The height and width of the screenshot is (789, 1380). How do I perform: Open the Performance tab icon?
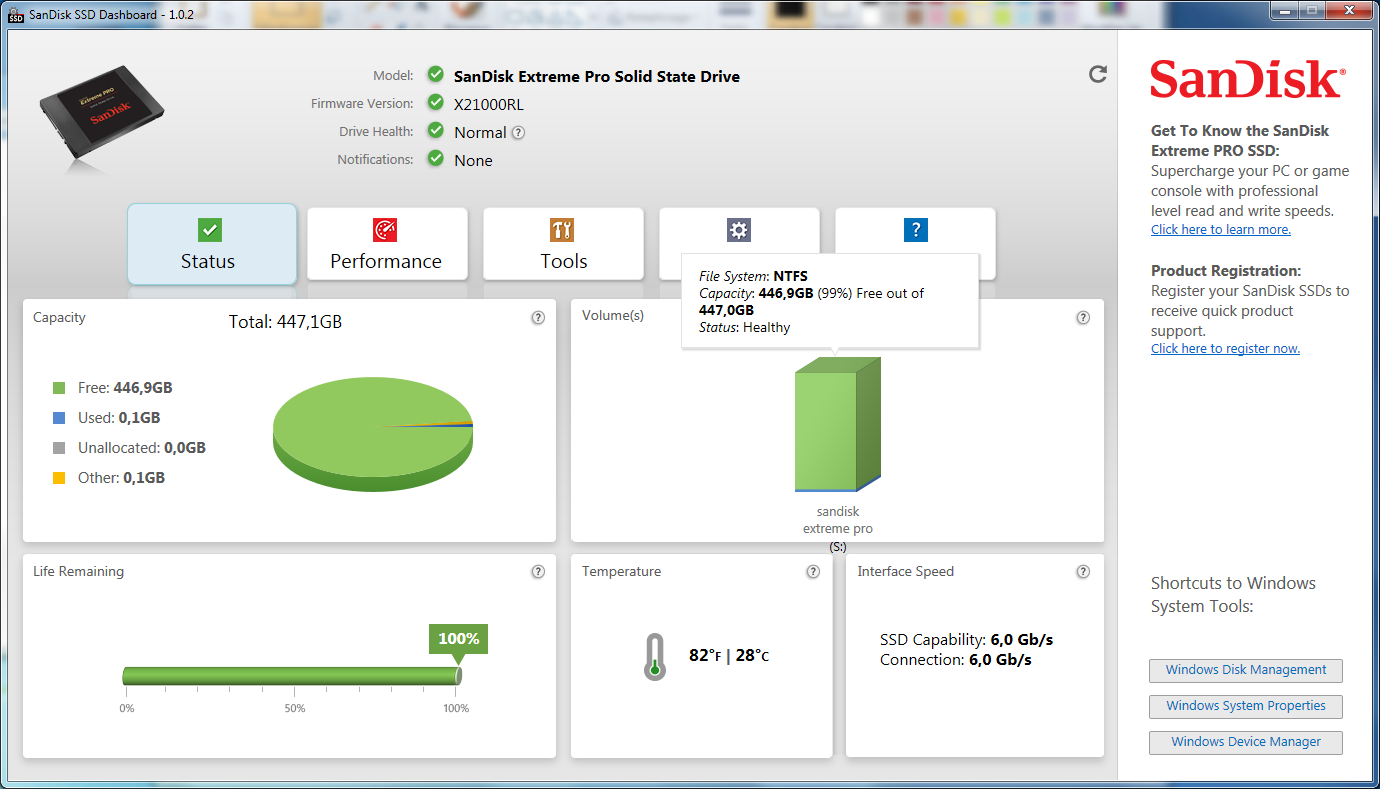(387, 229)
